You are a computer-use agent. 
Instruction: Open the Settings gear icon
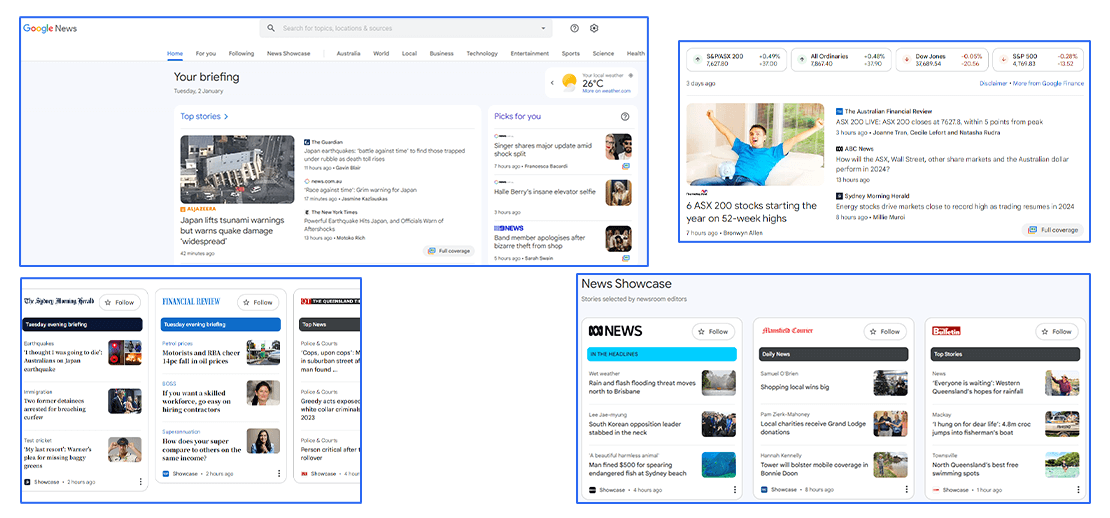pyautogui.click(x=594, y=28)
